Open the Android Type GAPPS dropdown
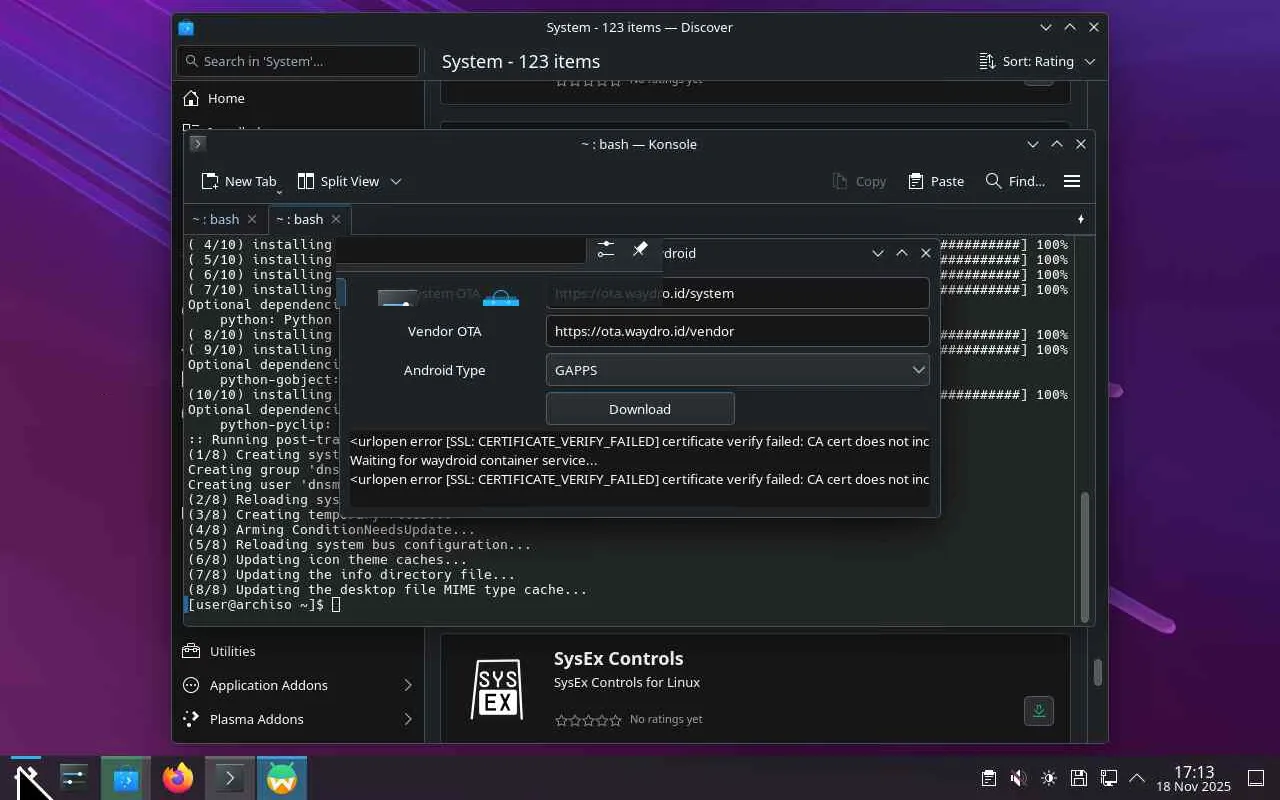Viewport: 1280px width, 800px height. pos(737,370)
